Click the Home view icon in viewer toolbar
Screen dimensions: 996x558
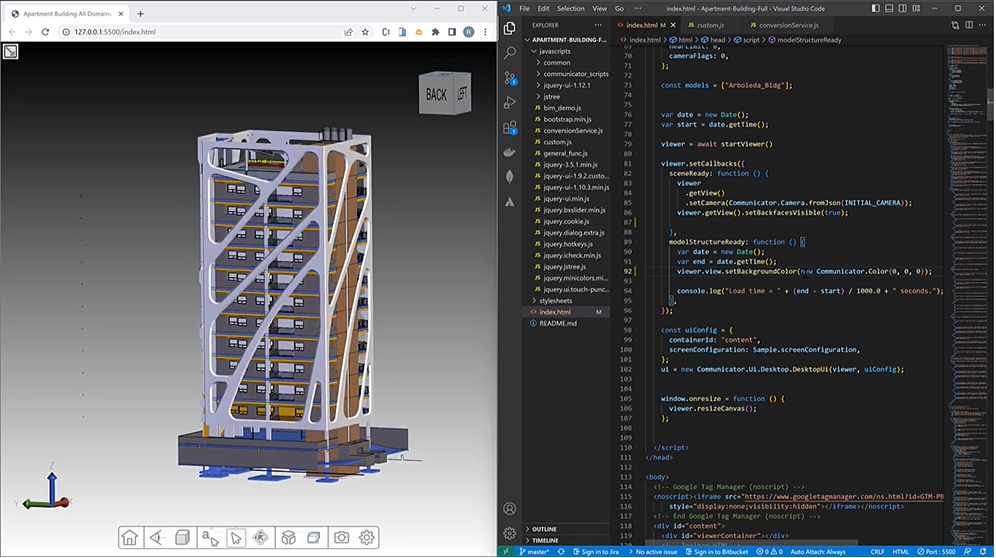click(130, 538)
